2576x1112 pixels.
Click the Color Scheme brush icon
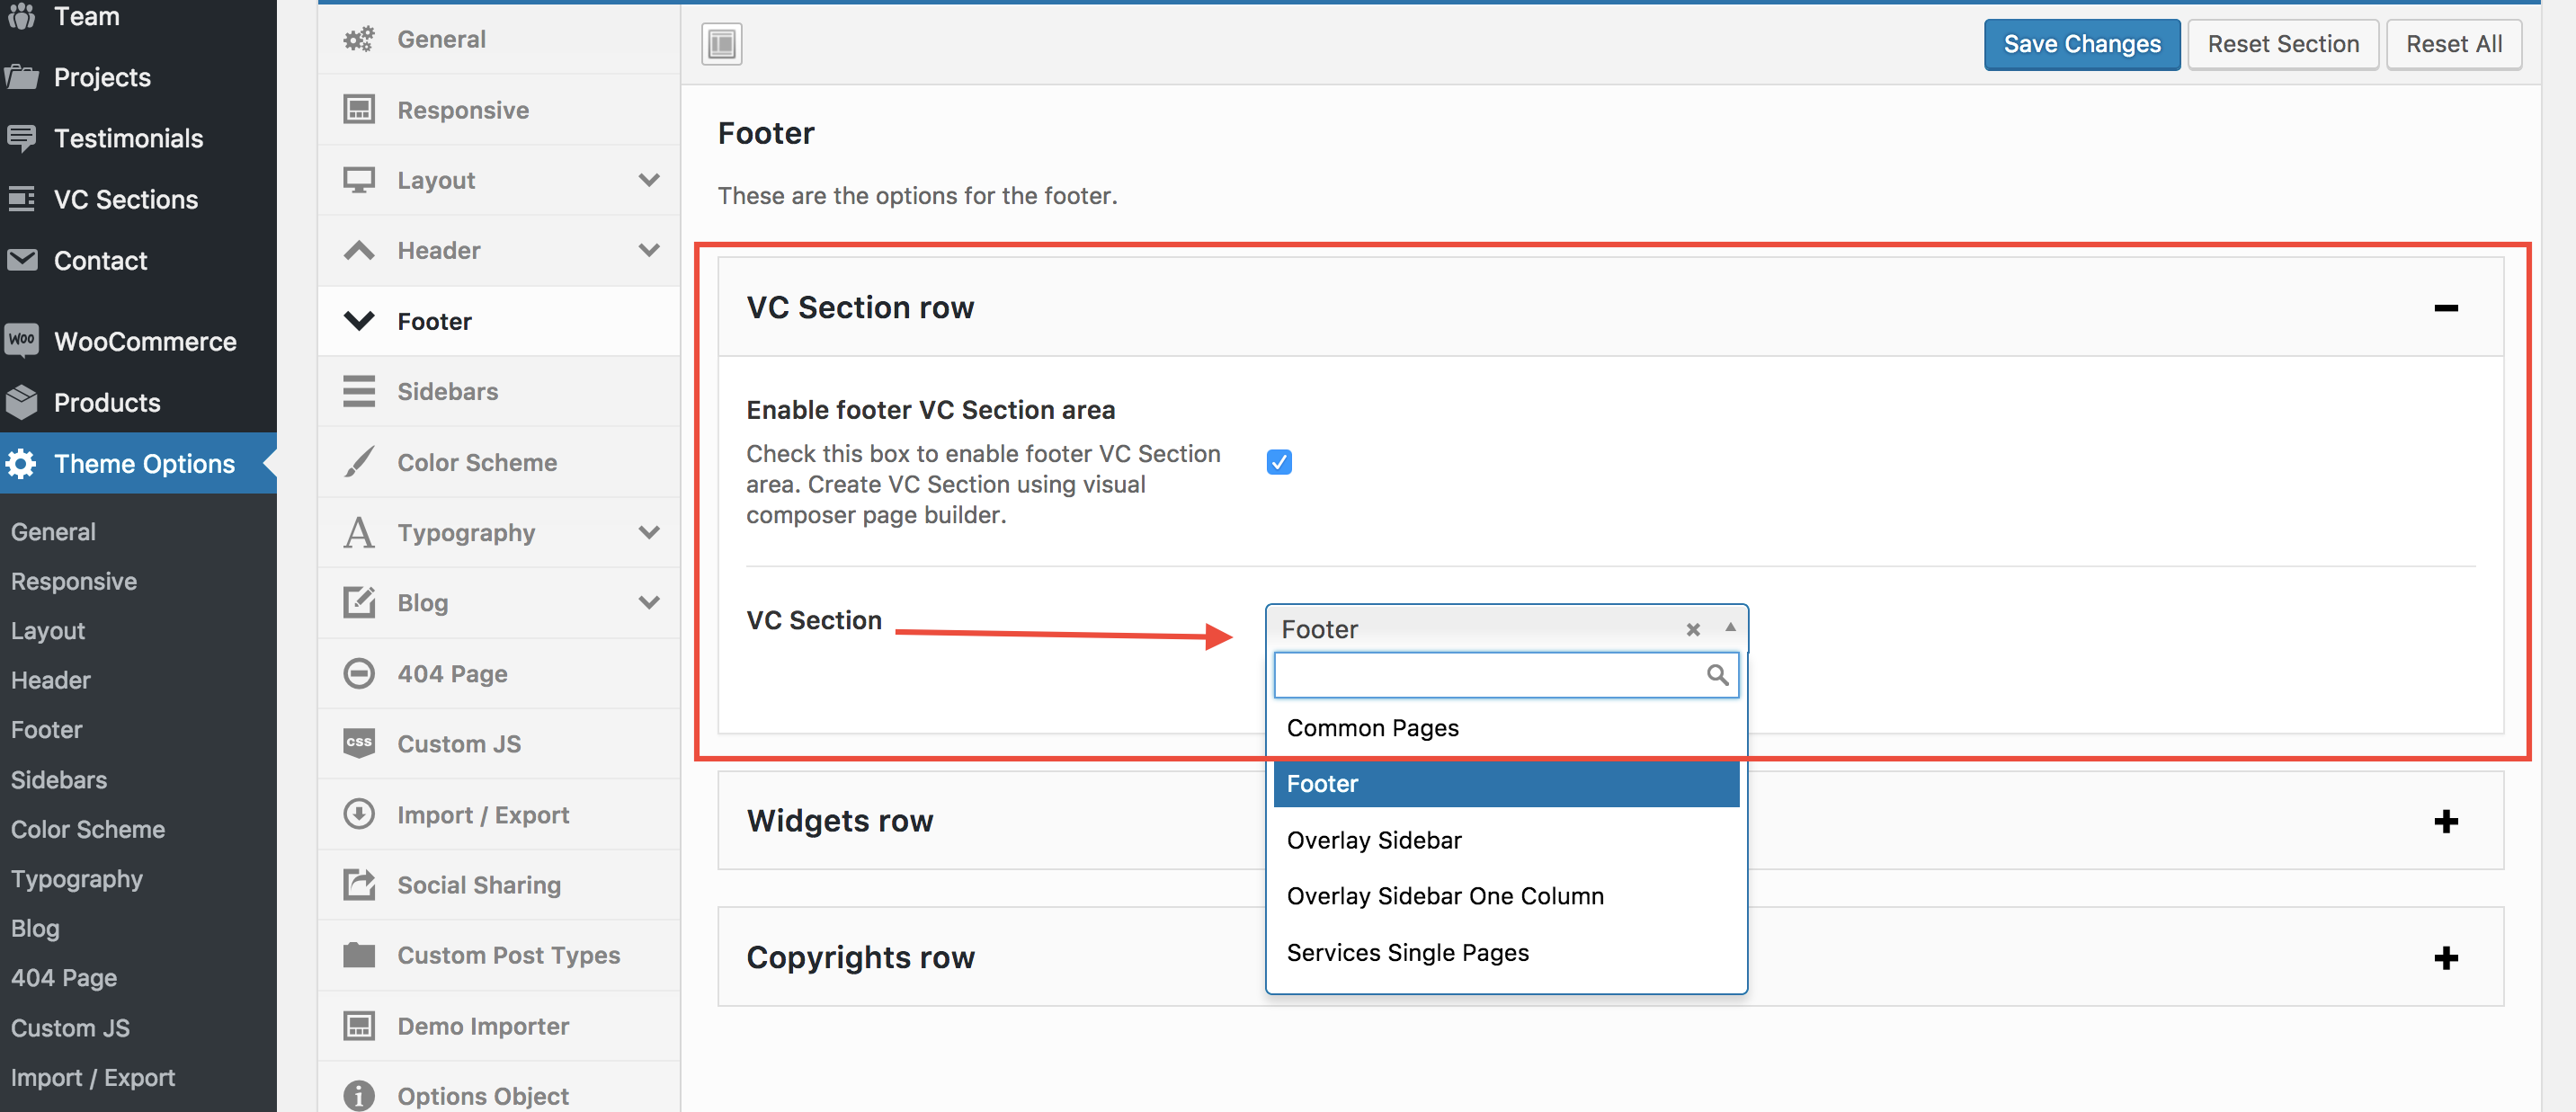tap(359, 462)
